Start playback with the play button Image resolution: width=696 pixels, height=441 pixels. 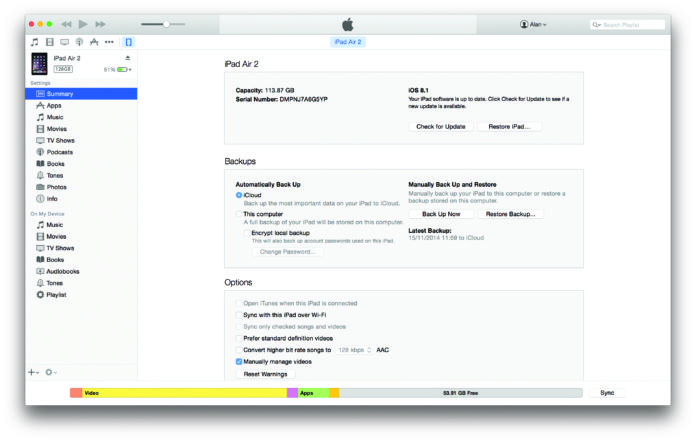[x=83, y=24]
